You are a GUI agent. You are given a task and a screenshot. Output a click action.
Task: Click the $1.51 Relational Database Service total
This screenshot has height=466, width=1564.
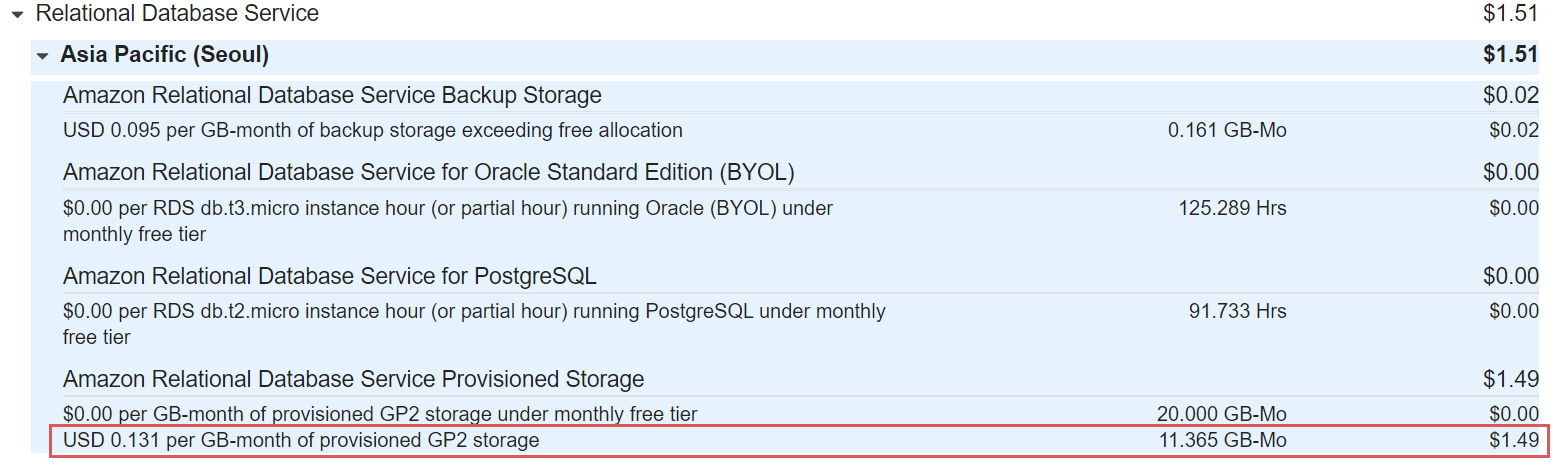click(x=1512, y=14)
